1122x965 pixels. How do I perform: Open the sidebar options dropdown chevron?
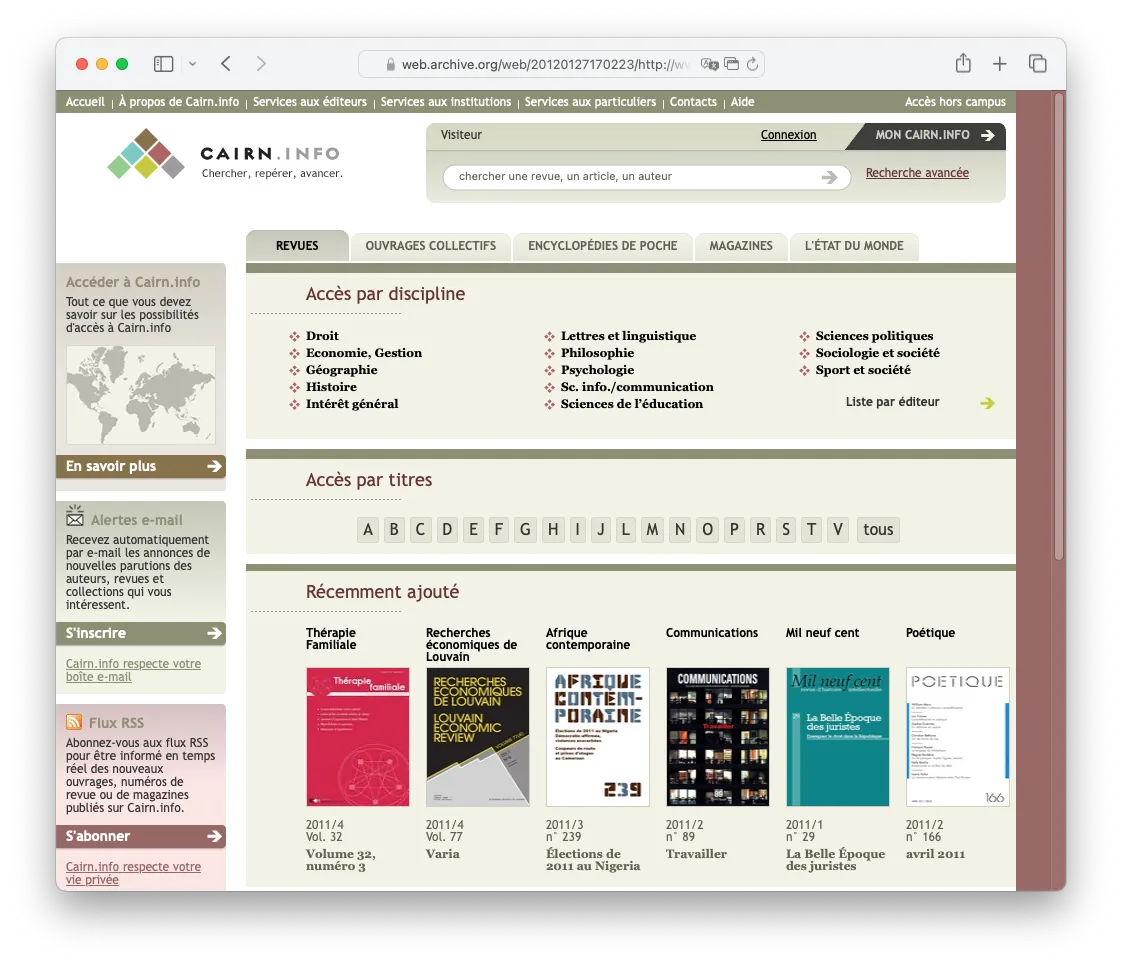(192, 64)
